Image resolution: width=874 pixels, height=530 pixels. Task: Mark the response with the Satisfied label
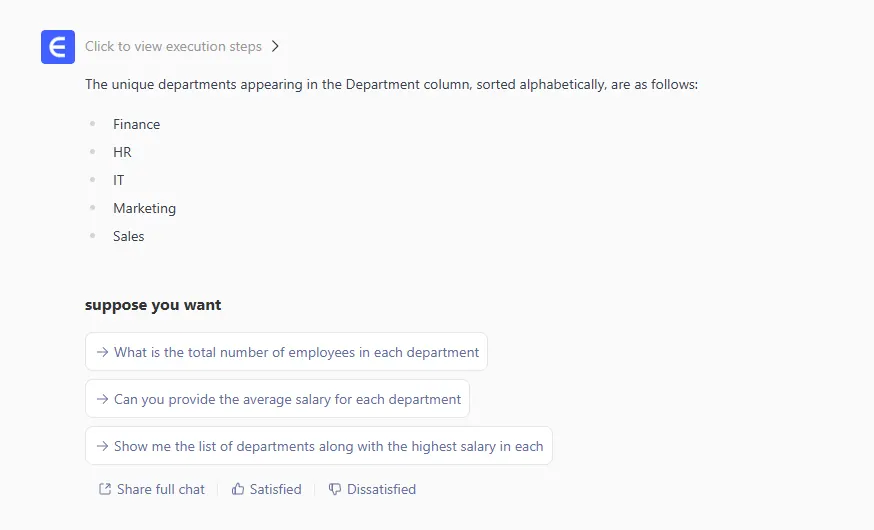[275, 490]
